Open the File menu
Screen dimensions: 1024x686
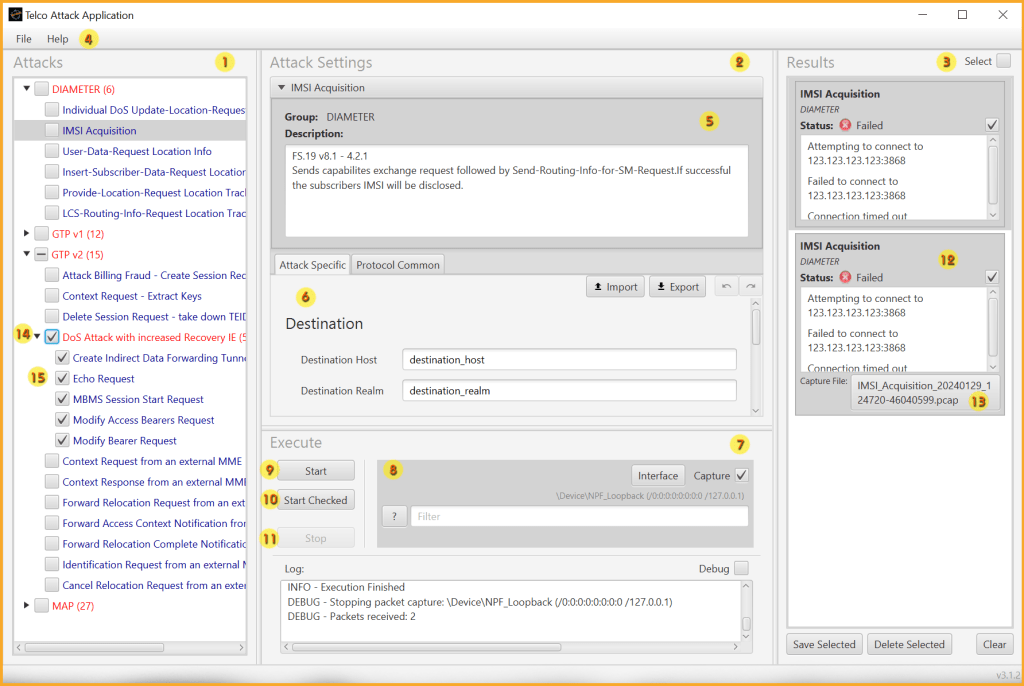[24, 39]
